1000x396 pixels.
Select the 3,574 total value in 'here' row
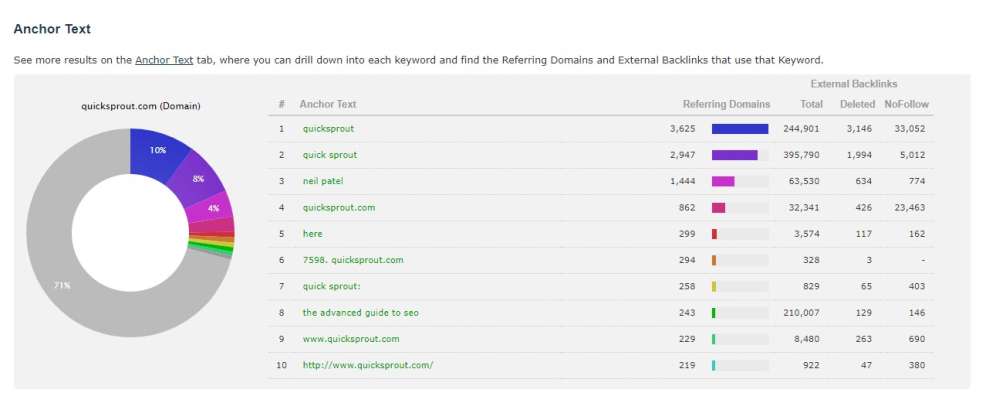click(807, 233)
